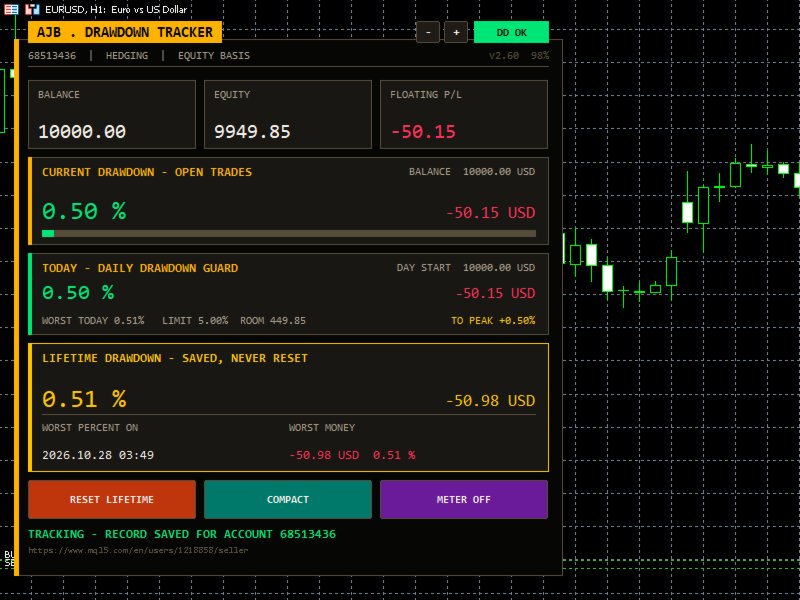Screen dimensions: 800x600
Task: Click the Current Drawdown progress bar
Action: [x=289, y=234]
